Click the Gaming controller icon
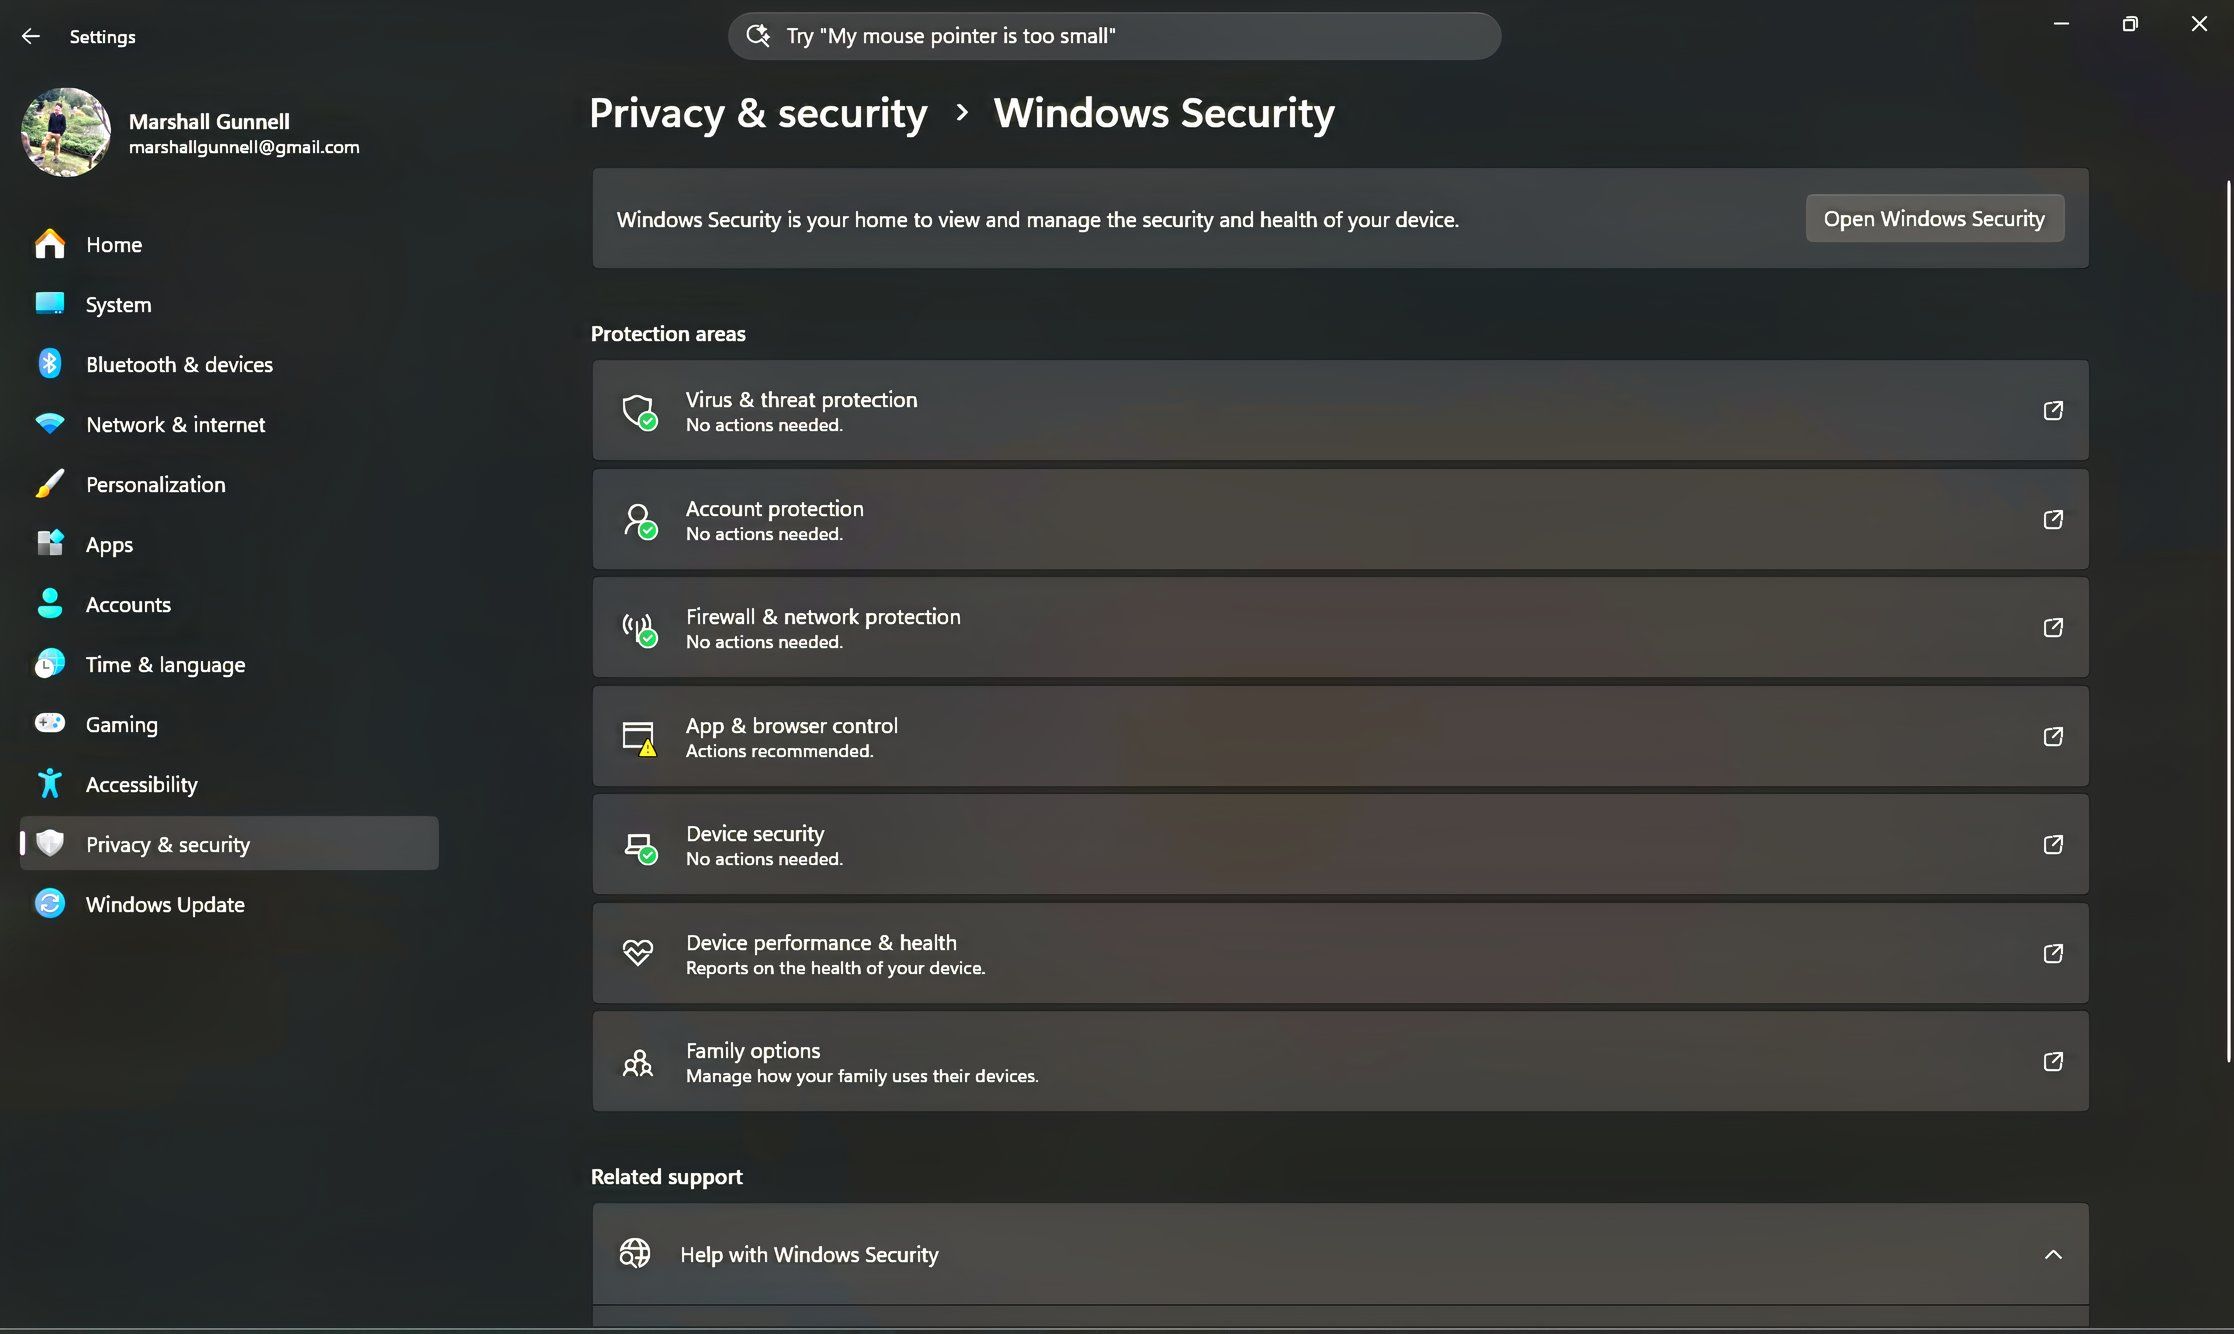Screen dimensions: 2234x1334 pyautogui.click(x=49, y=723)
